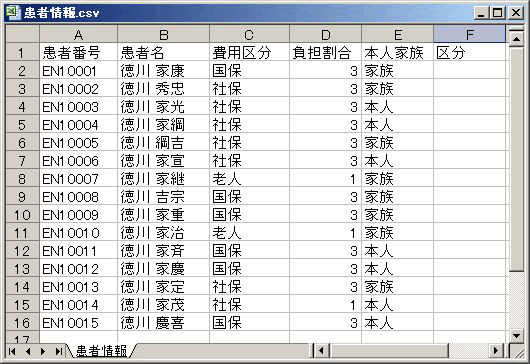Go to next sheet tab navigation arrow

click(x=43, y=351)
